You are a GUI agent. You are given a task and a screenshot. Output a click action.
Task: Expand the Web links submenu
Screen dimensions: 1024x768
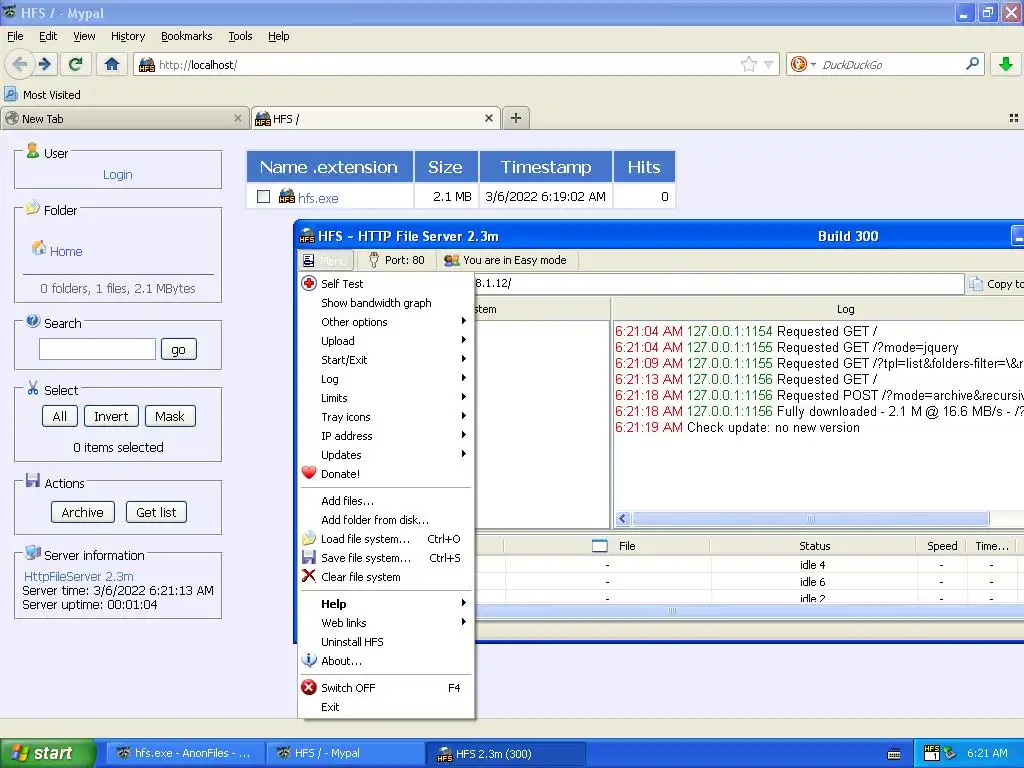tap(385, 623)
